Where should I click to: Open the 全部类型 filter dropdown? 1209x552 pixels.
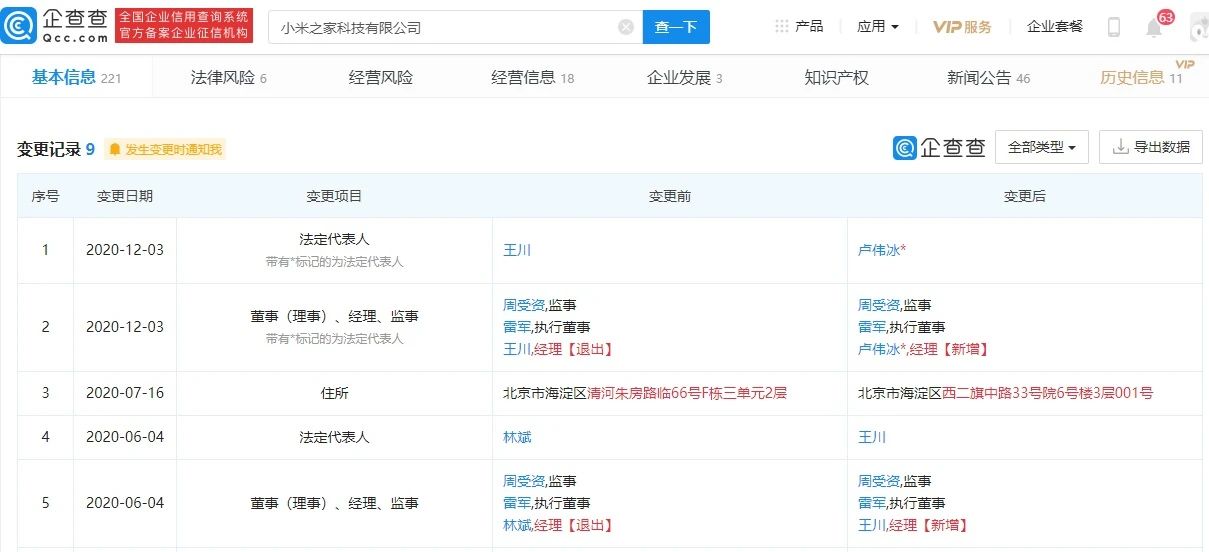pyautogui.click(x=1041, y=147)
